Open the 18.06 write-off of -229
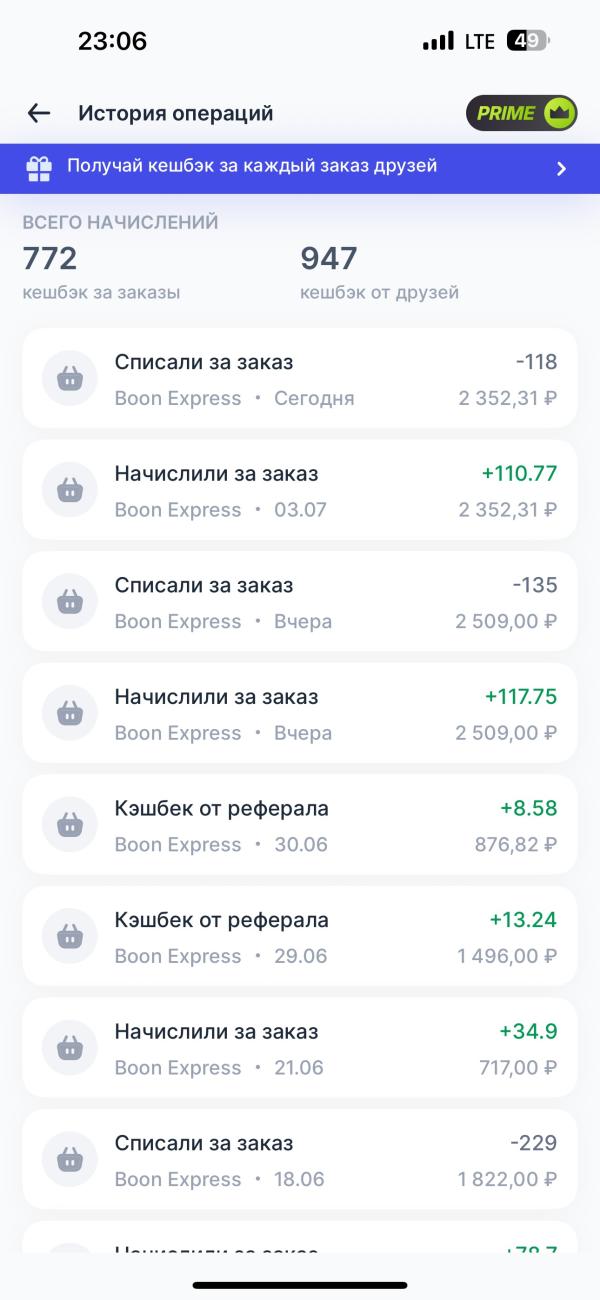This screenshot has height=1300, width=600. click(x=300, y=1160)
